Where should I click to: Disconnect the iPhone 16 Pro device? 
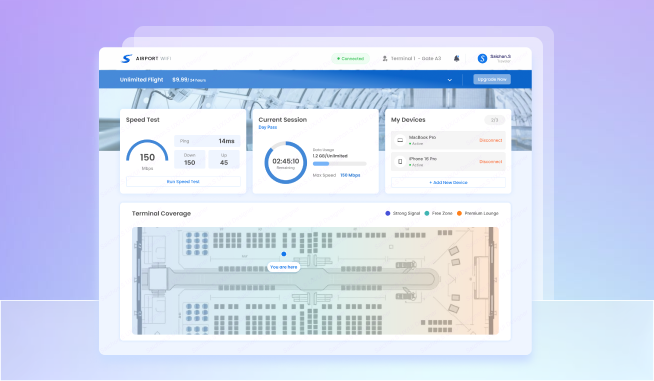[x=490, y=161]
